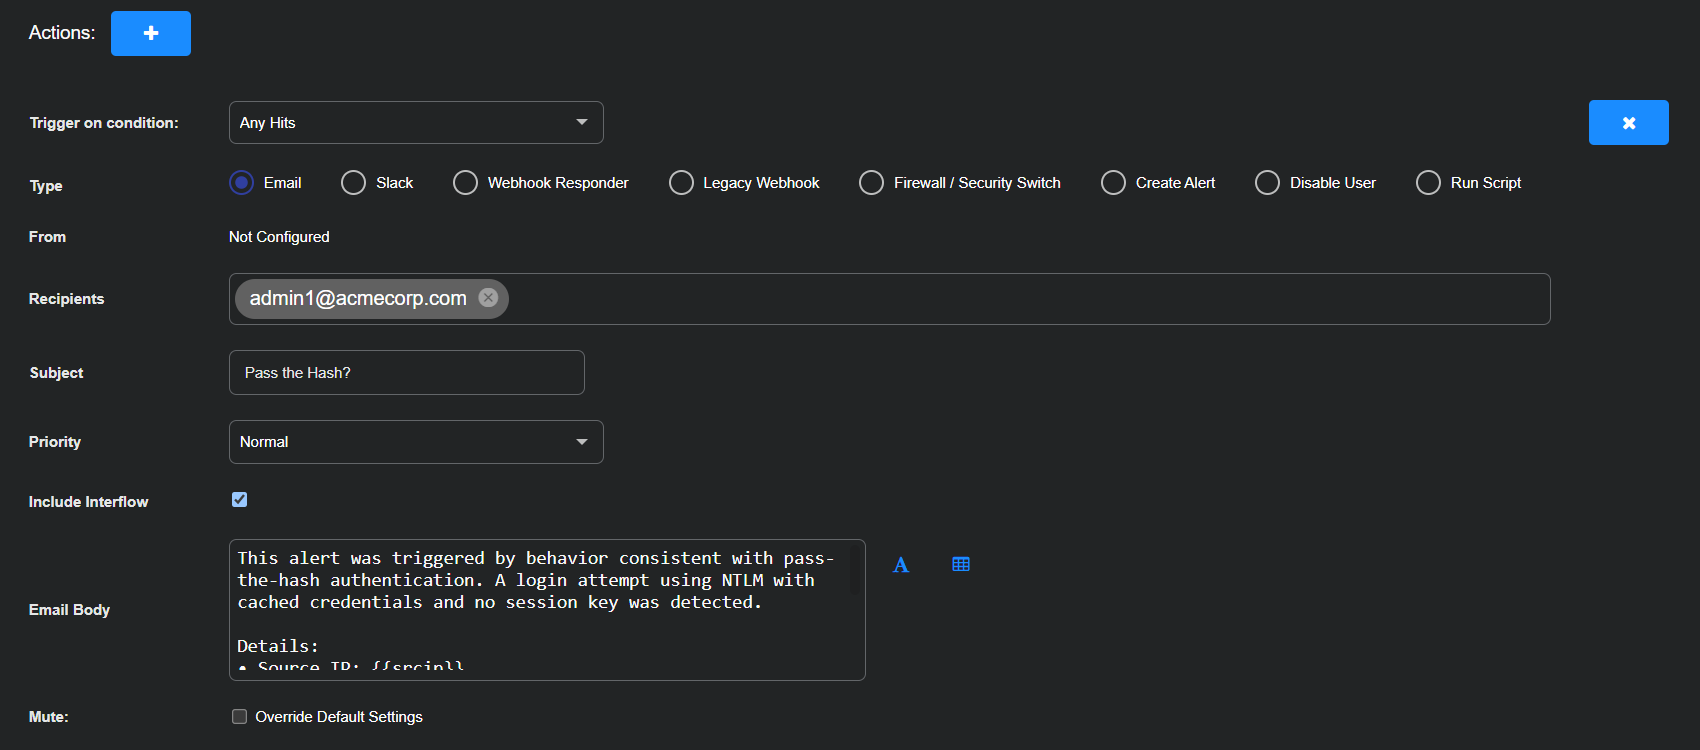Uncheck the Include Interflow checkbox

pyautogui.click(x=240, y=500)
